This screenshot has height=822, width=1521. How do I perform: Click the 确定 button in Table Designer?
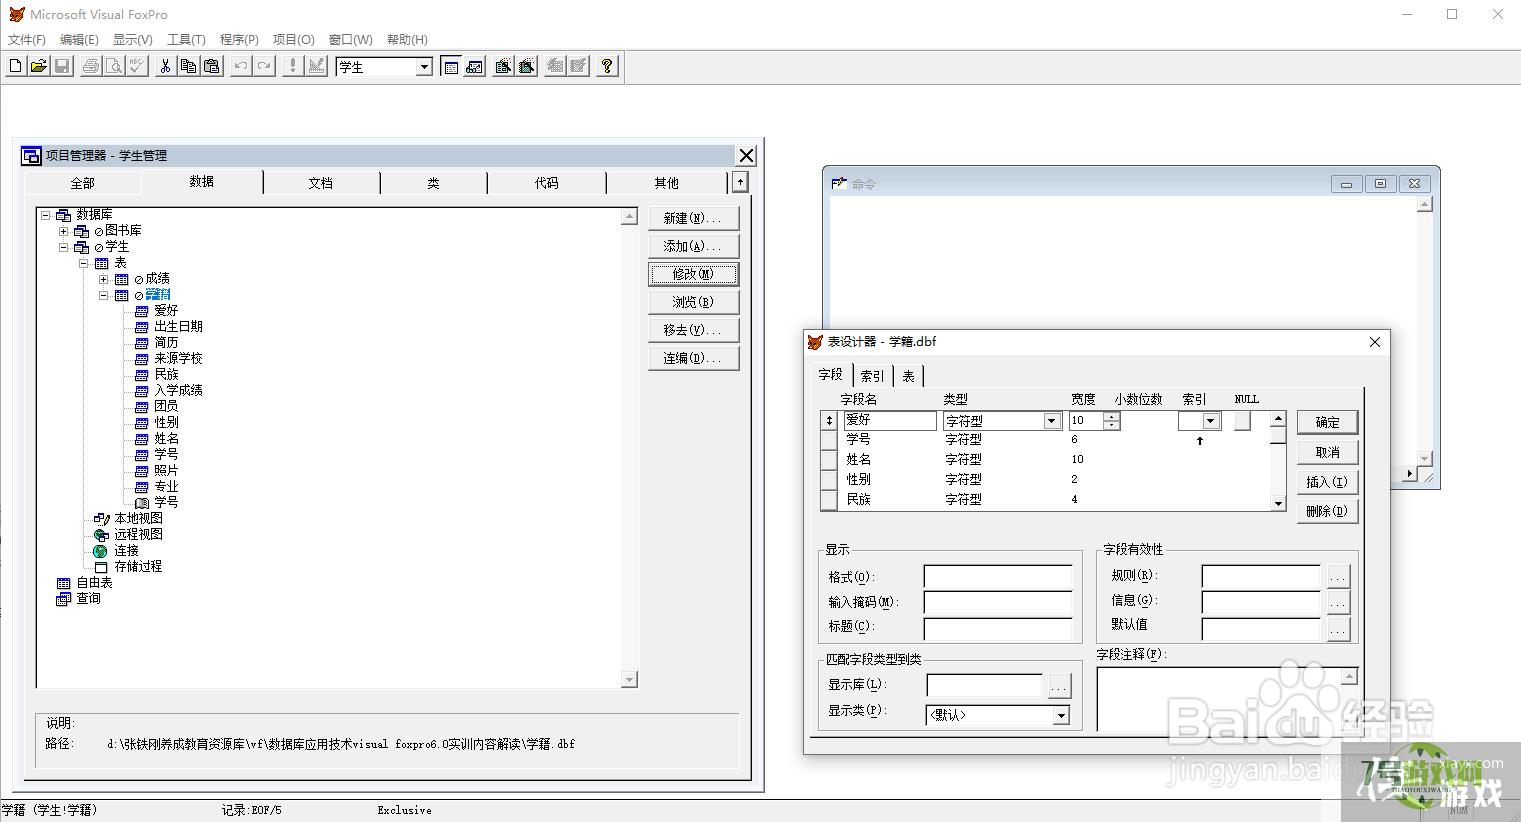pyautogui.click(x=1327, y=422)
